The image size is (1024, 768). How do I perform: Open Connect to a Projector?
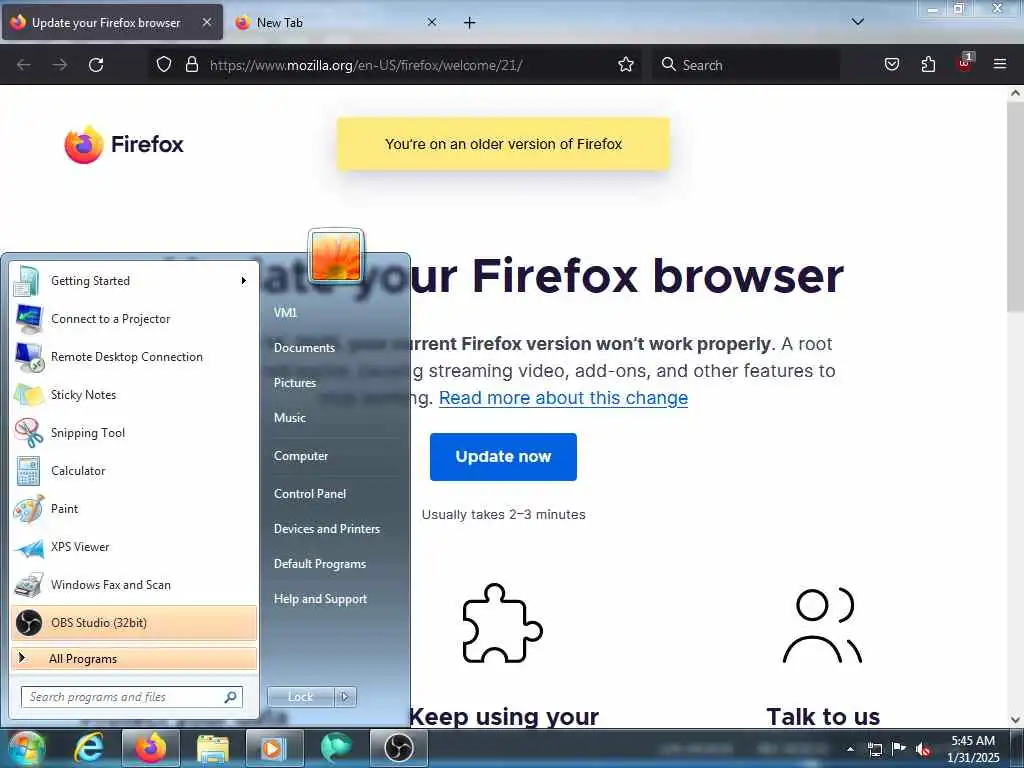[x=134, y=319]
